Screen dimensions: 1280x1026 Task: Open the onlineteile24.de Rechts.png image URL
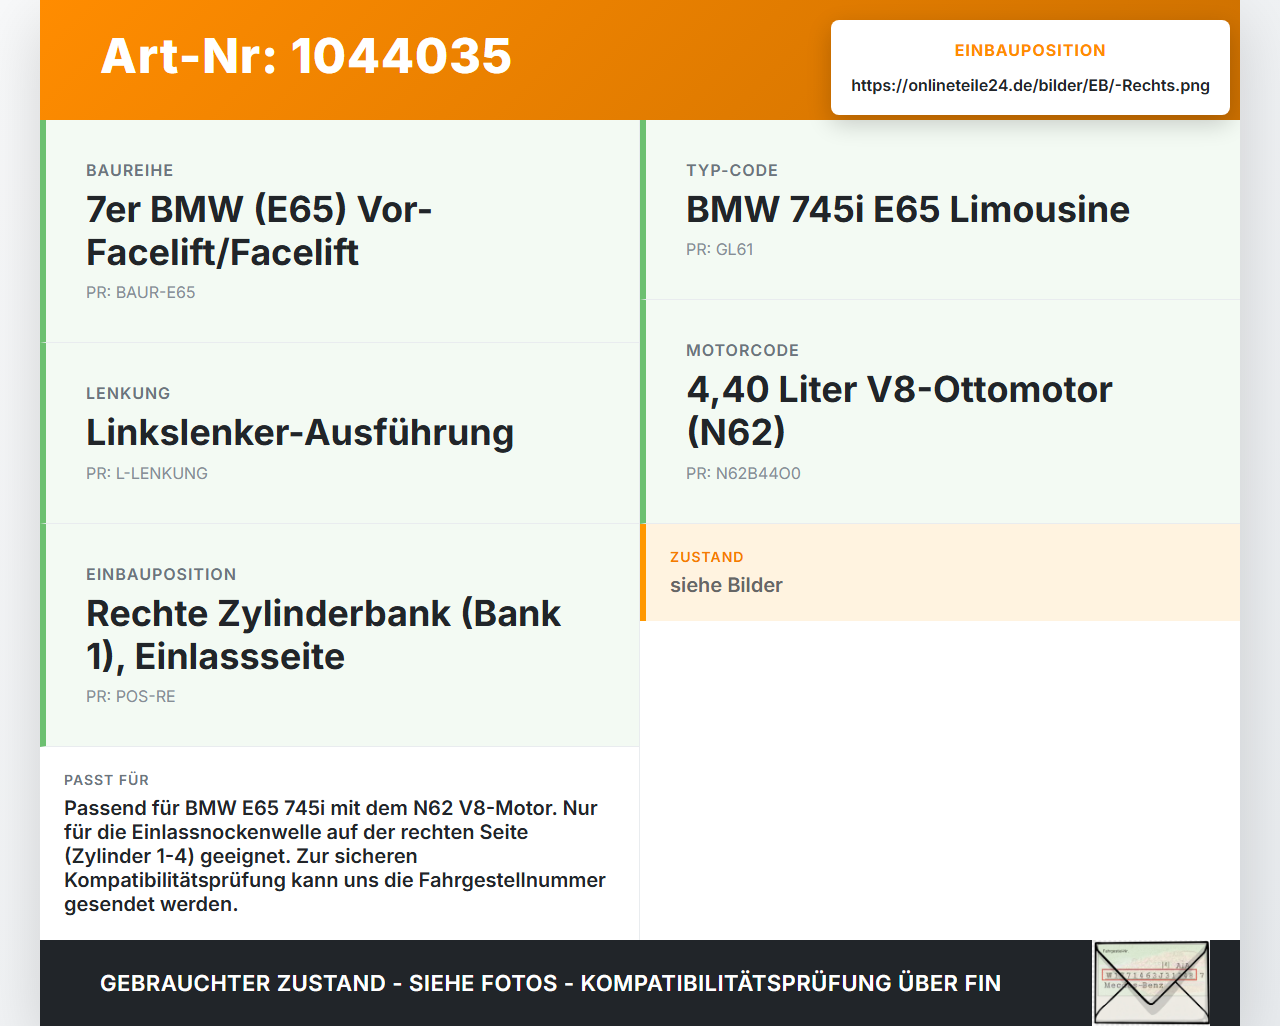pos(1030,86)
